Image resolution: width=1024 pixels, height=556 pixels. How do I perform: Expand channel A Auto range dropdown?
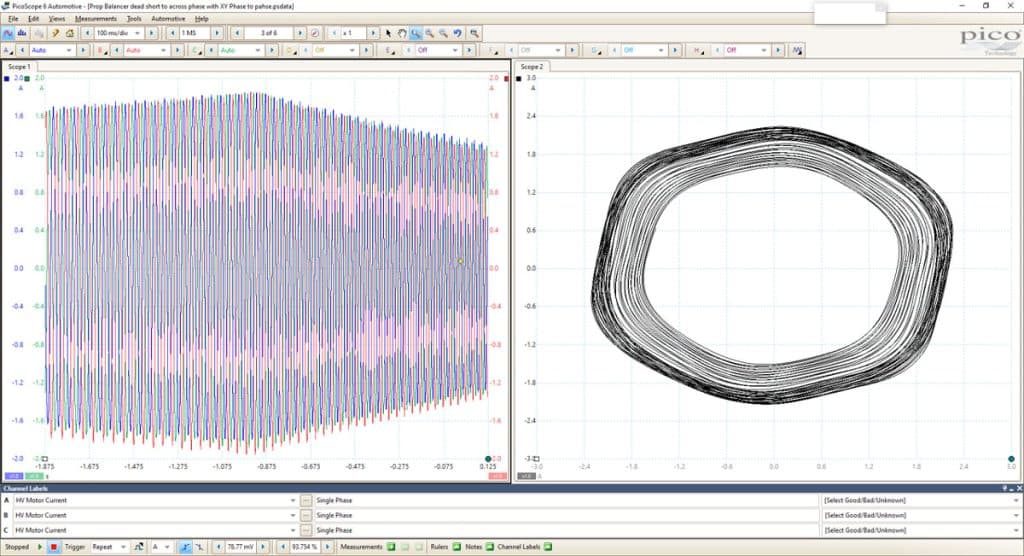pos(52,50)
